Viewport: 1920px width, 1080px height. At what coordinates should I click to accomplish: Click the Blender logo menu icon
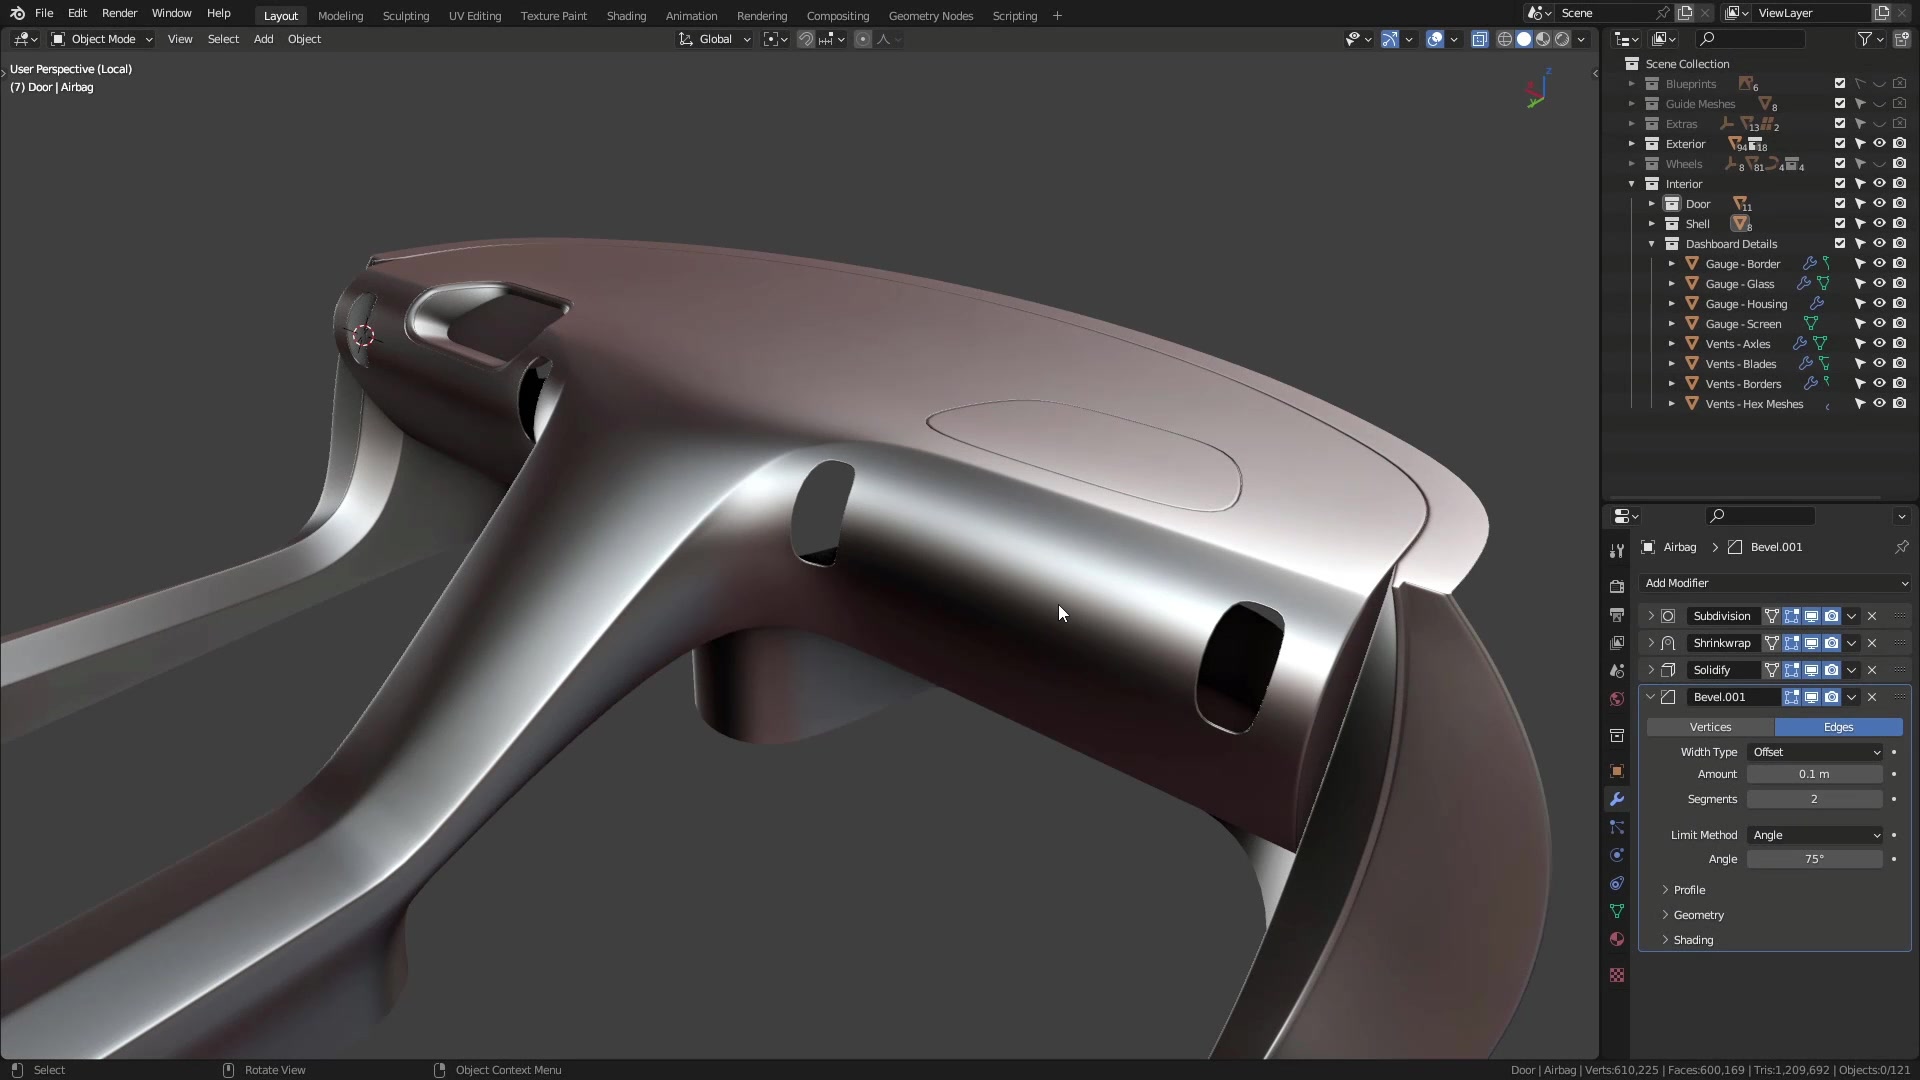pos(17,13)
